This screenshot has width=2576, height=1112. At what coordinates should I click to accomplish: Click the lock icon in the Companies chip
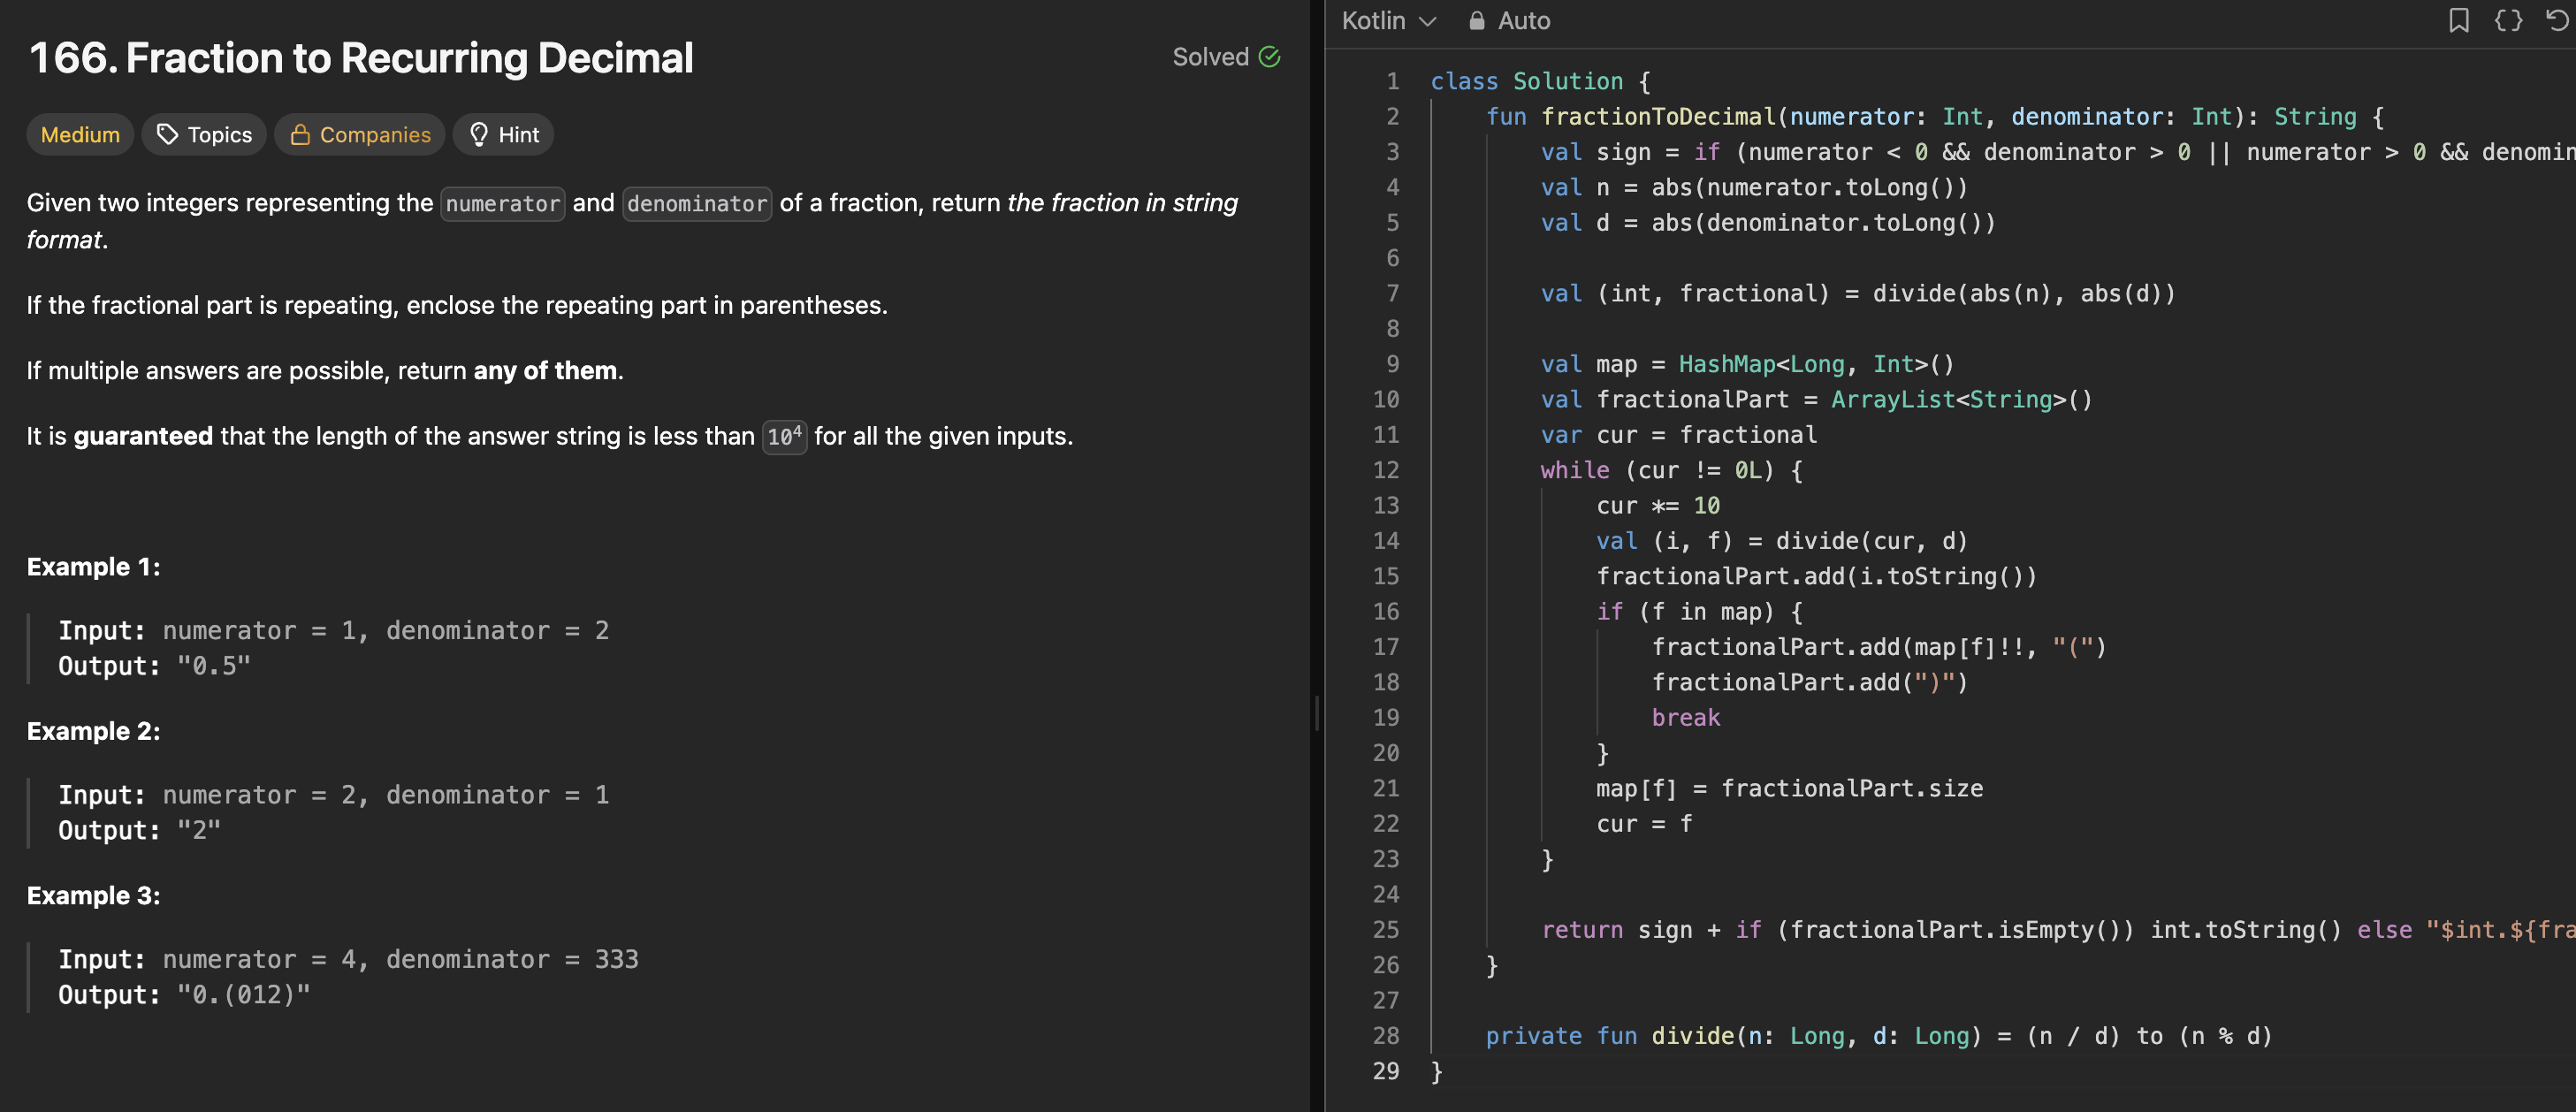[299, 134]
